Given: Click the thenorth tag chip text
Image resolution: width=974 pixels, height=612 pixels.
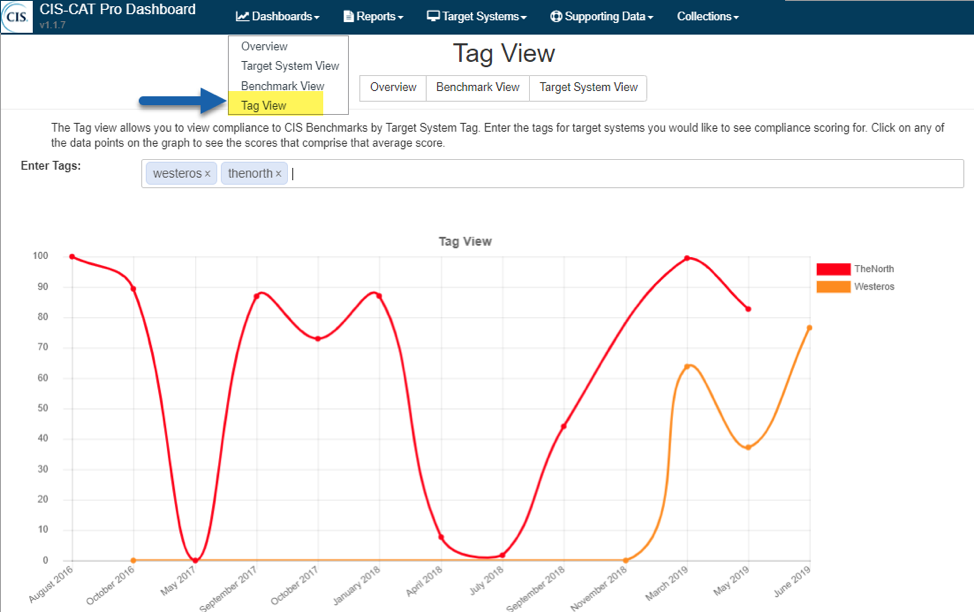Looking at the screenshot, I should coord(250,173).
